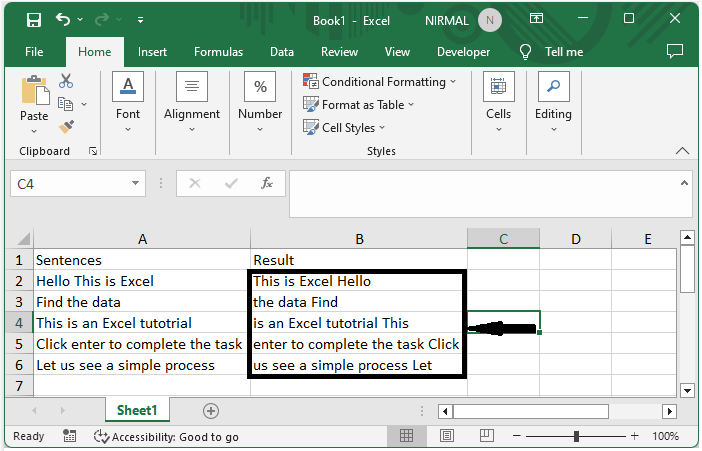The image size is (702, 451).
Task: Click vertical scrollbar up arrow
Action: click(687, 238)
